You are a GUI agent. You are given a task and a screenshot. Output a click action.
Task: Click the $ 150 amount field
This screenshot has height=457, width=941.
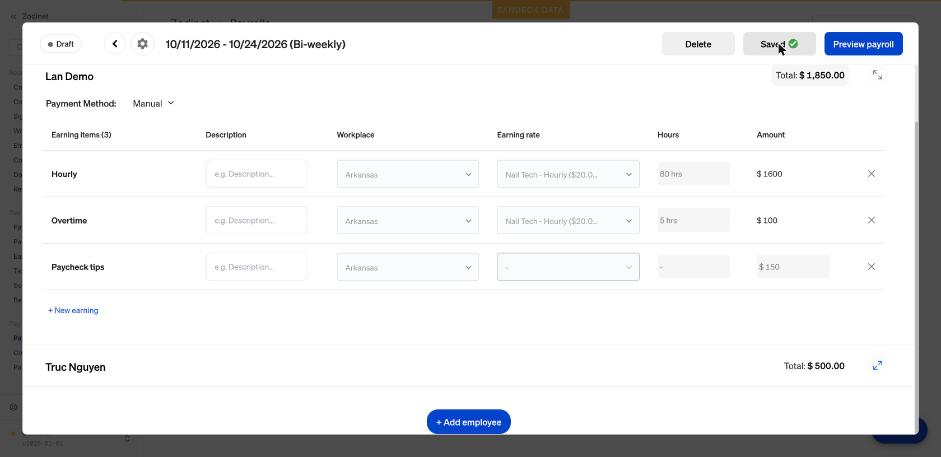coord(793,266)
